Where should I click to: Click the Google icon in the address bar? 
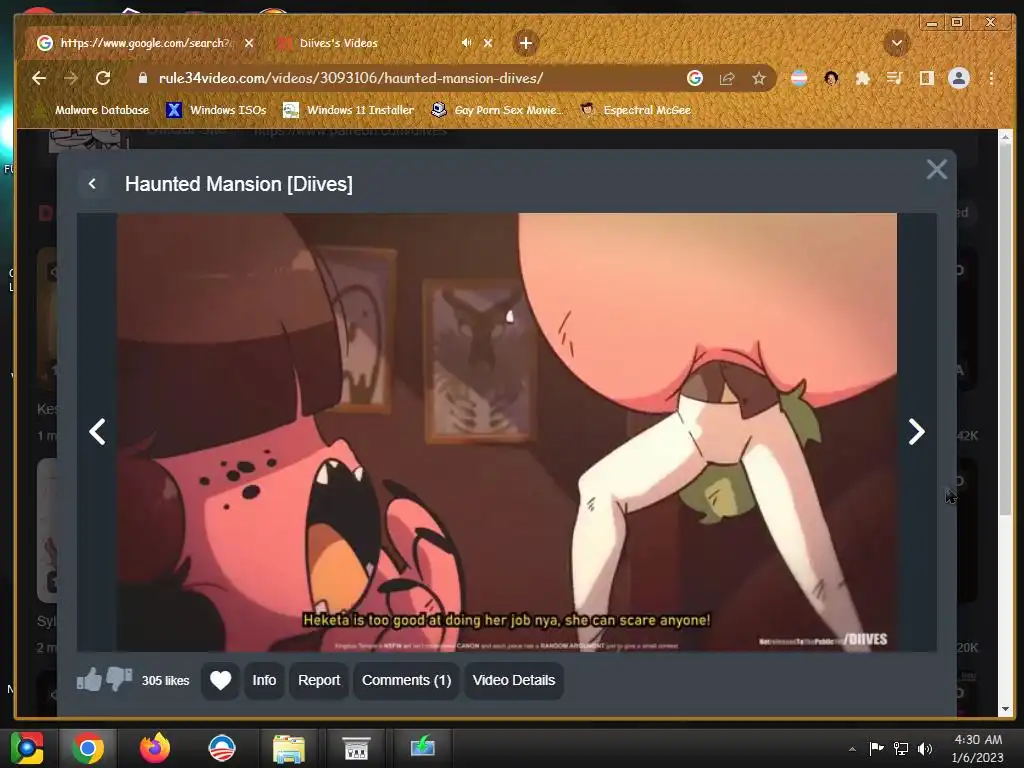click(695, 78)
